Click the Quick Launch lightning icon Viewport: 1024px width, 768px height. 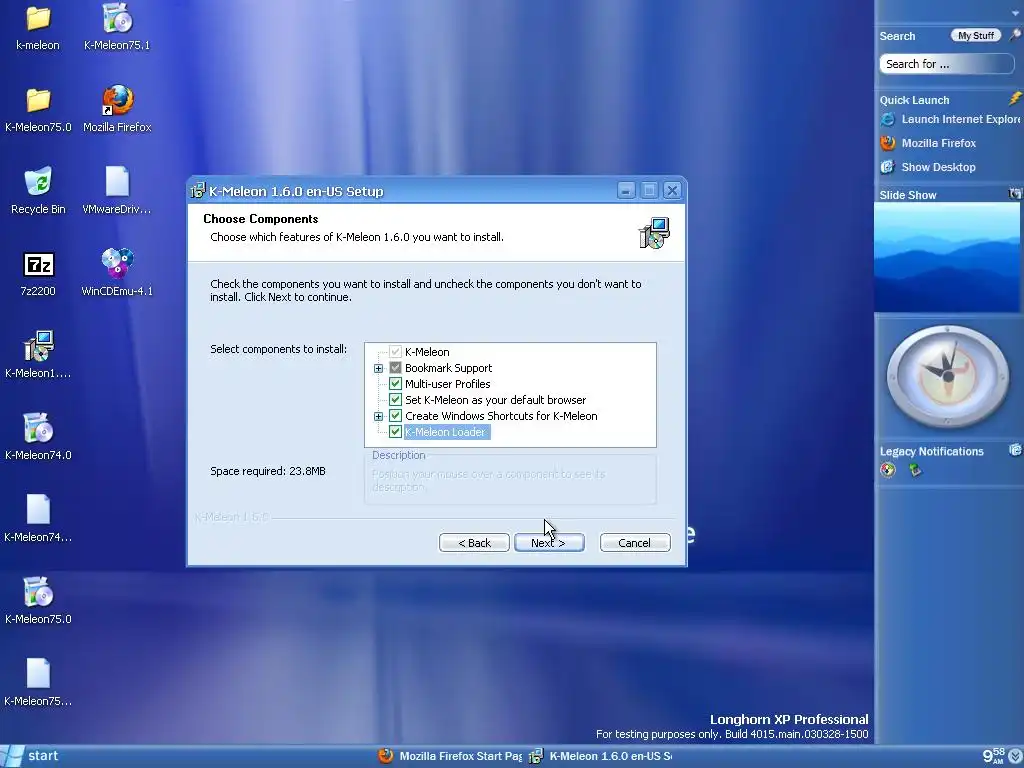[1015, 99]
